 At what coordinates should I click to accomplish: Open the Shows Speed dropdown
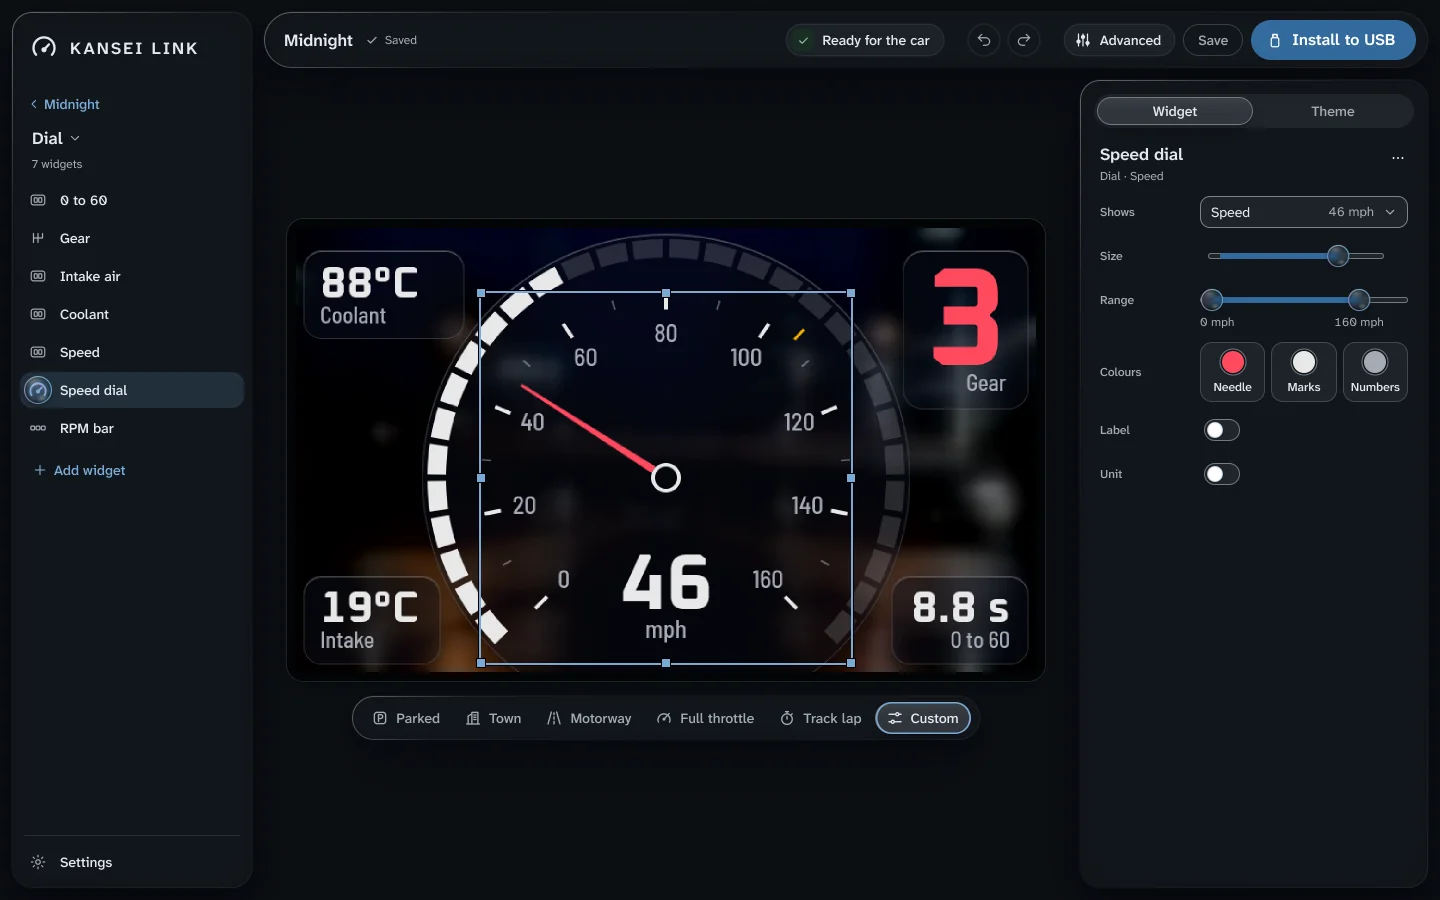1303,212
